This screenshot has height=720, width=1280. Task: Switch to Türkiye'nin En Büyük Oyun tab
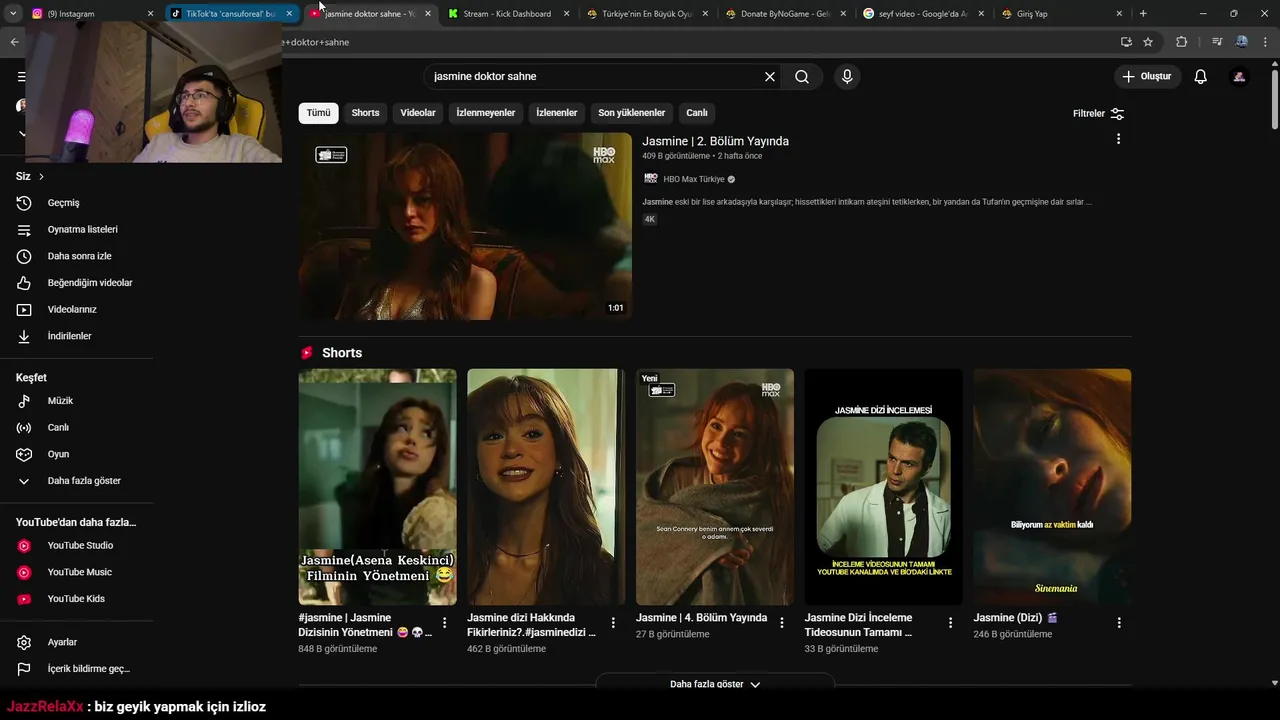pos(646,14)
